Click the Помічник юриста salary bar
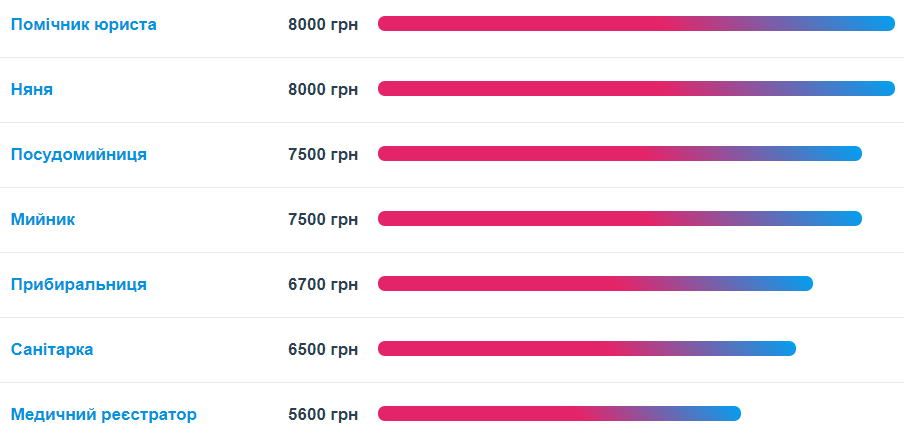 coord(636,24)
